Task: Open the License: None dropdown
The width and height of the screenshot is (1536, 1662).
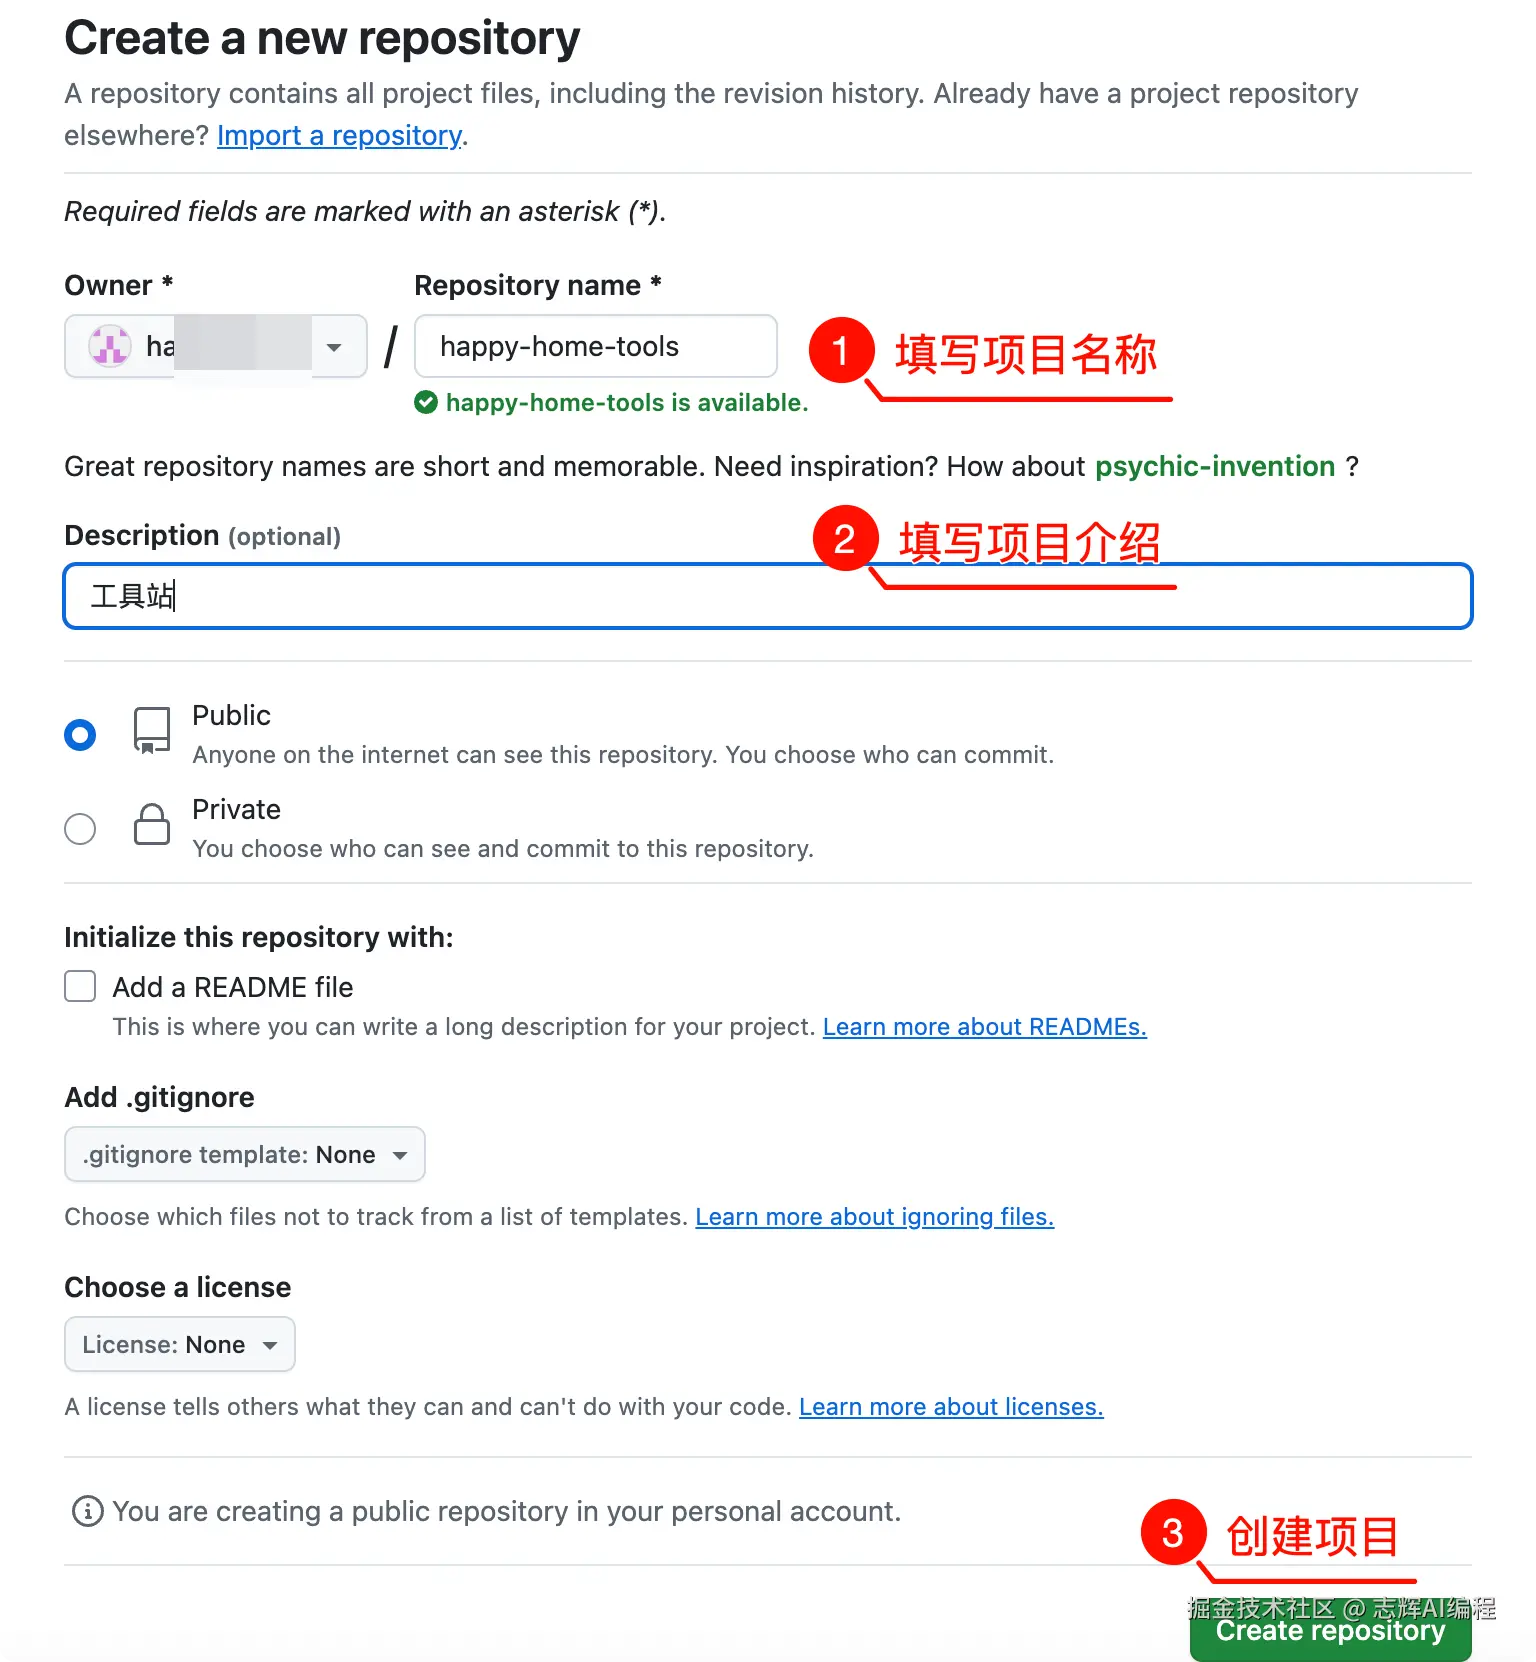Action: coord(180,1344)
